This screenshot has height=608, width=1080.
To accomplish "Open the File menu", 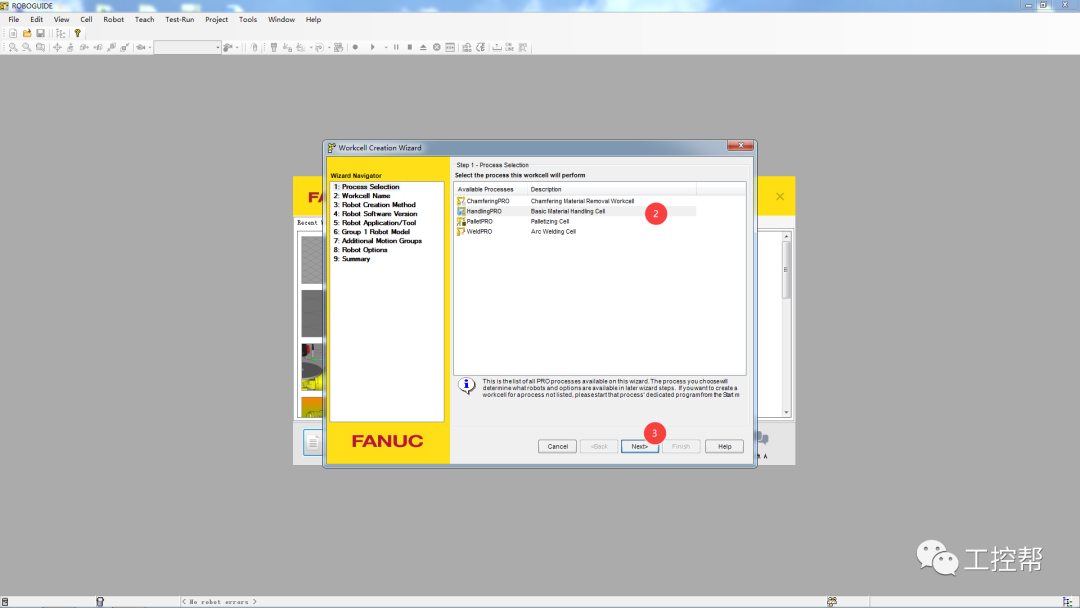I will [14, 19].
